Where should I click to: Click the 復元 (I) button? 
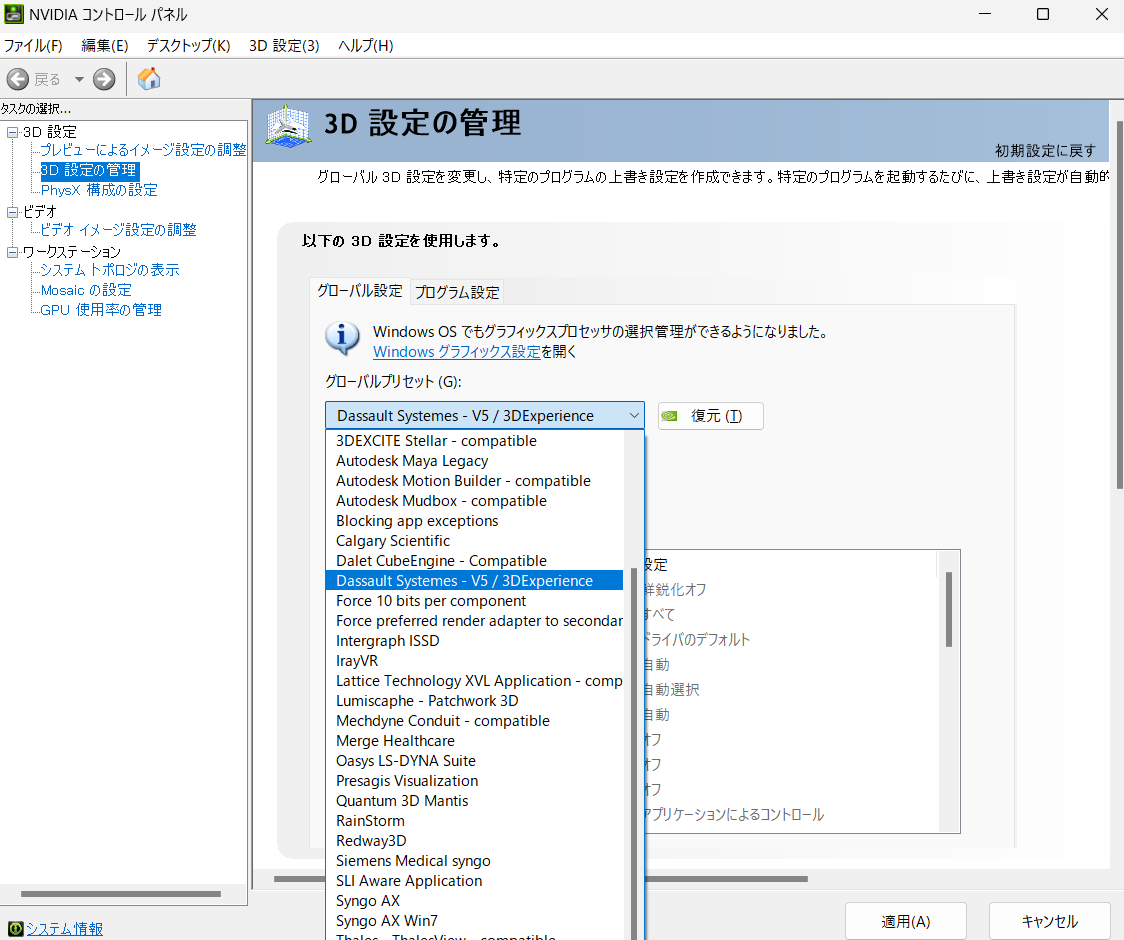(710, 416)
